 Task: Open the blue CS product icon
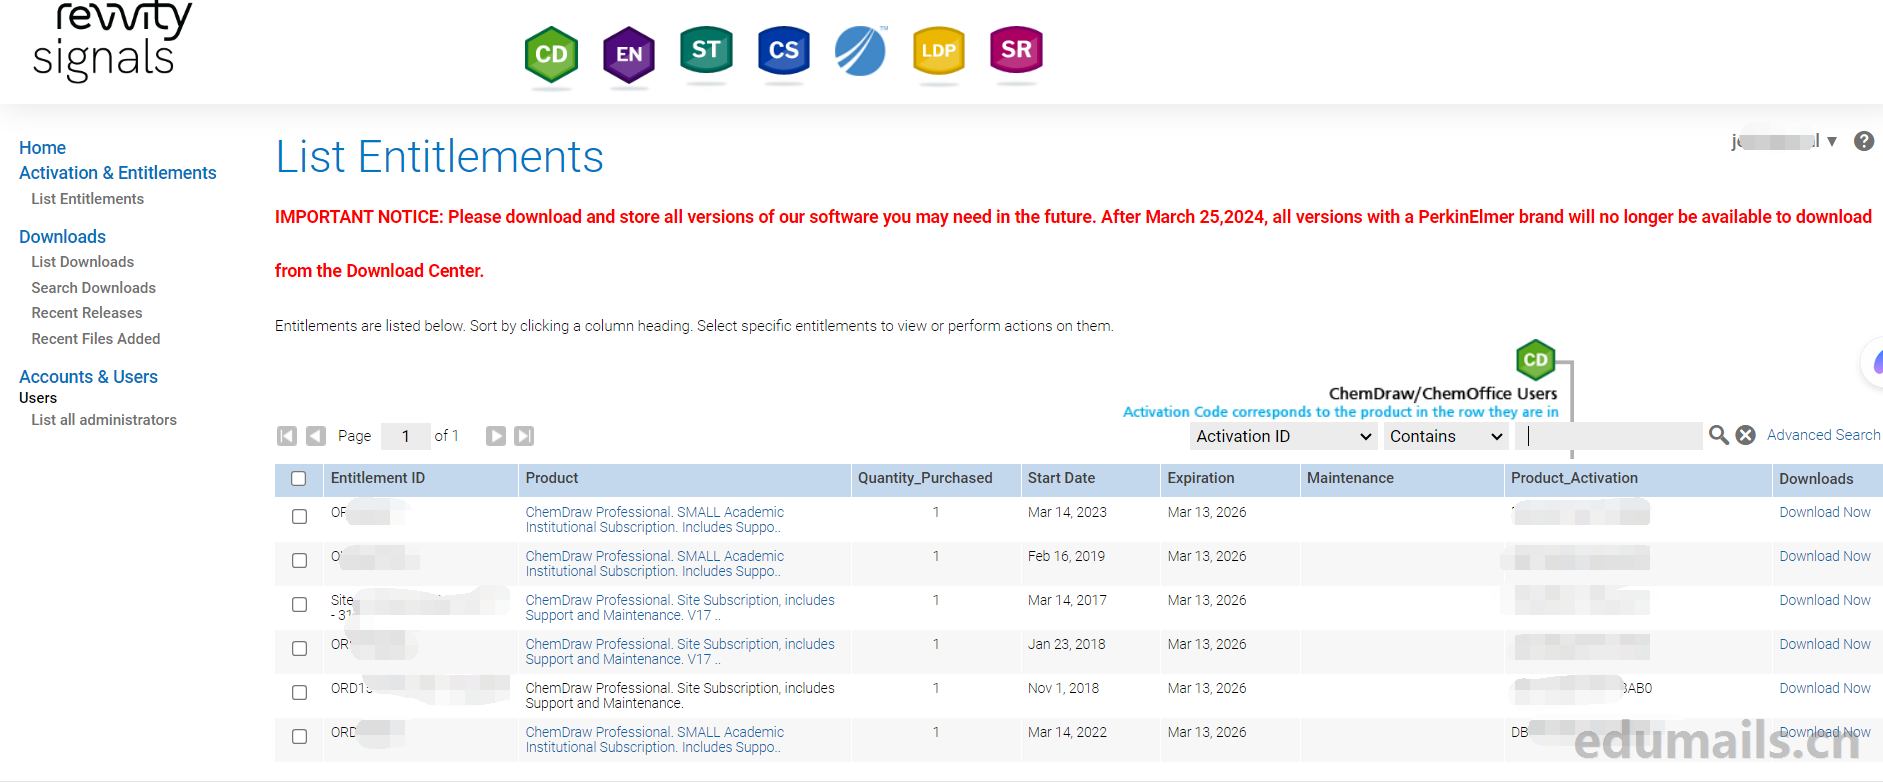pyautogui.click(x=784, y=50)
